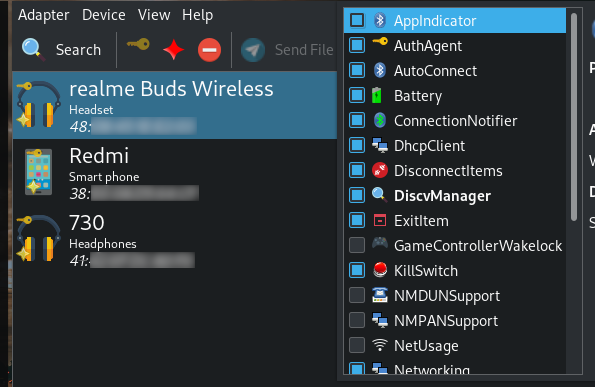Select the NMDUNSupport plugin name
This screenshot has width=595, height=387.
pyautogui.click(x=447, y=296)
